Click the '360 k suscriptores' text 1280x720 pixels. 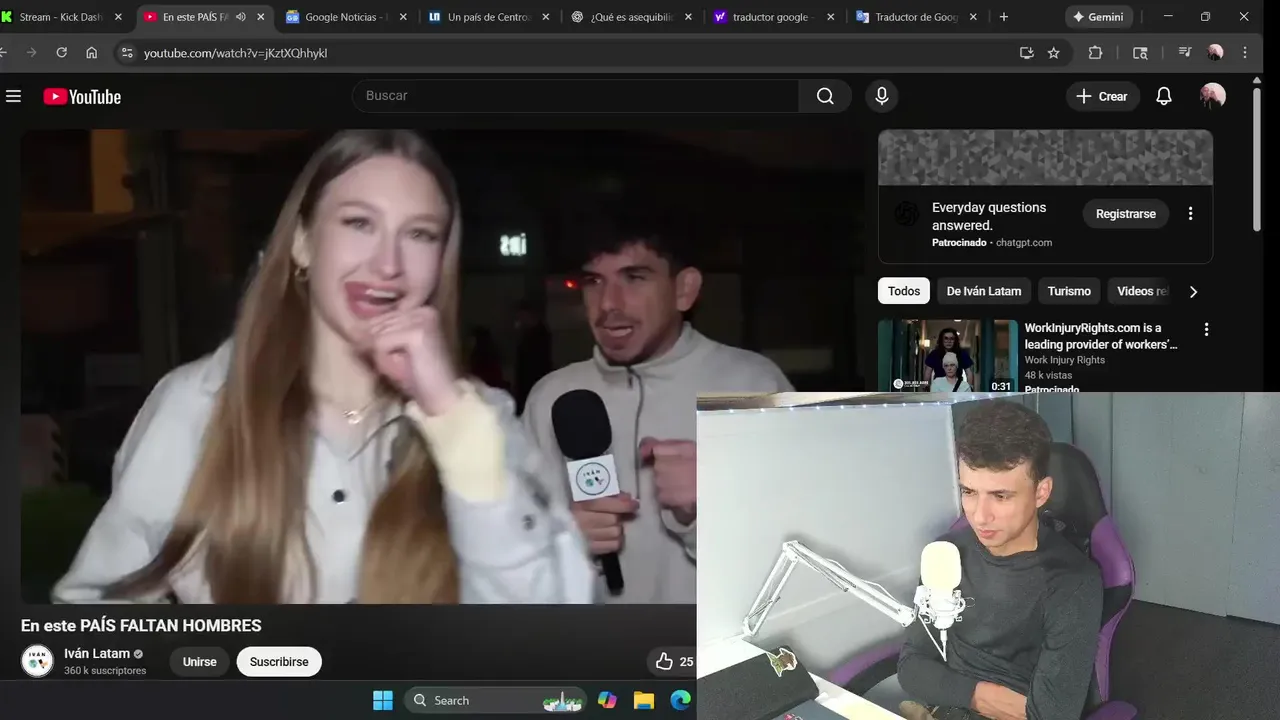click(x=105, y=671)
